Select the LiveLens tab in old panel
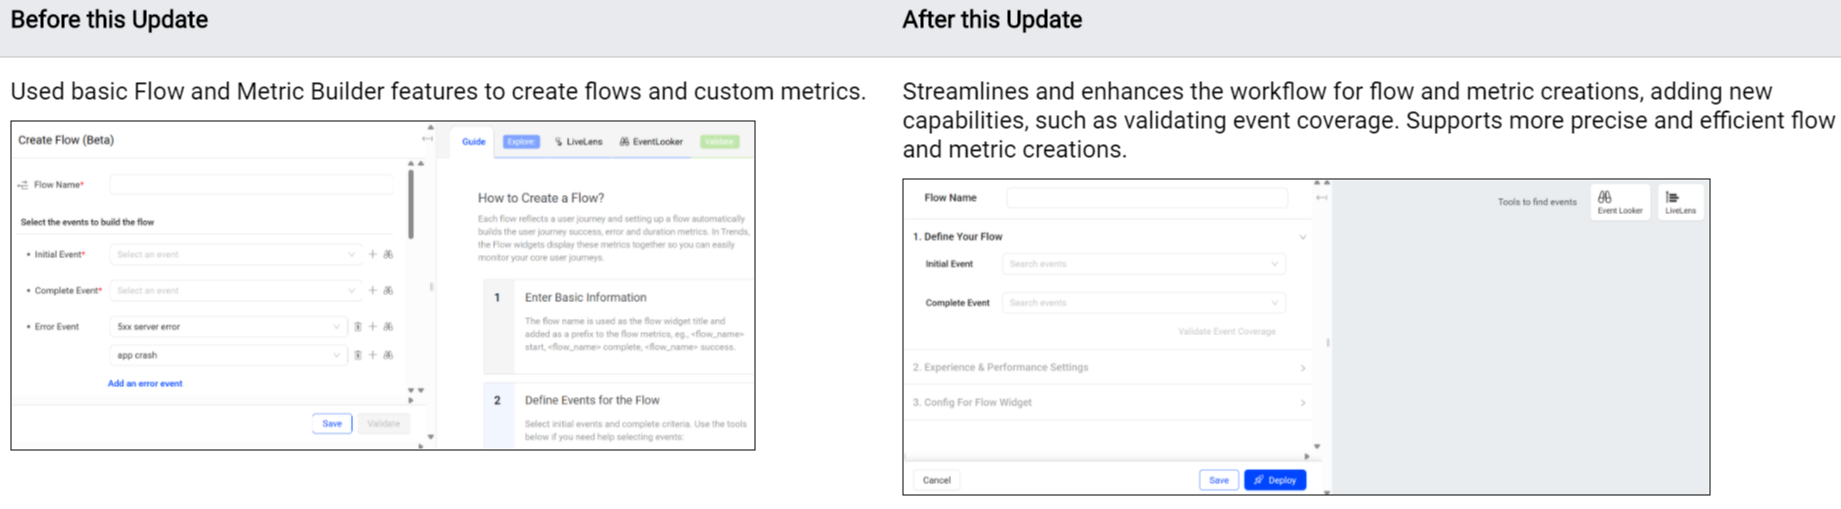This screenshot has width=1841, height=509. click(579, 142)
